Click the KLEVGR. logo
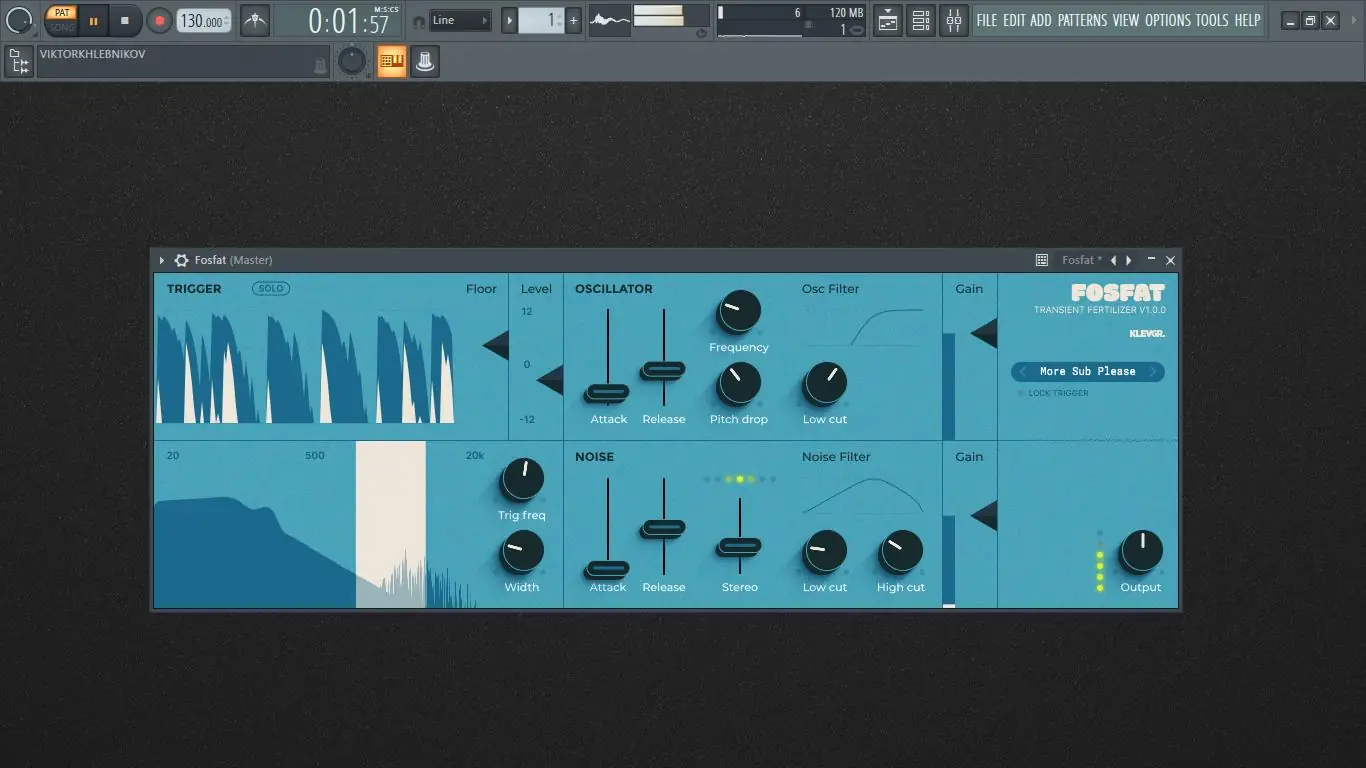1366x768 pixels. 1147,333
